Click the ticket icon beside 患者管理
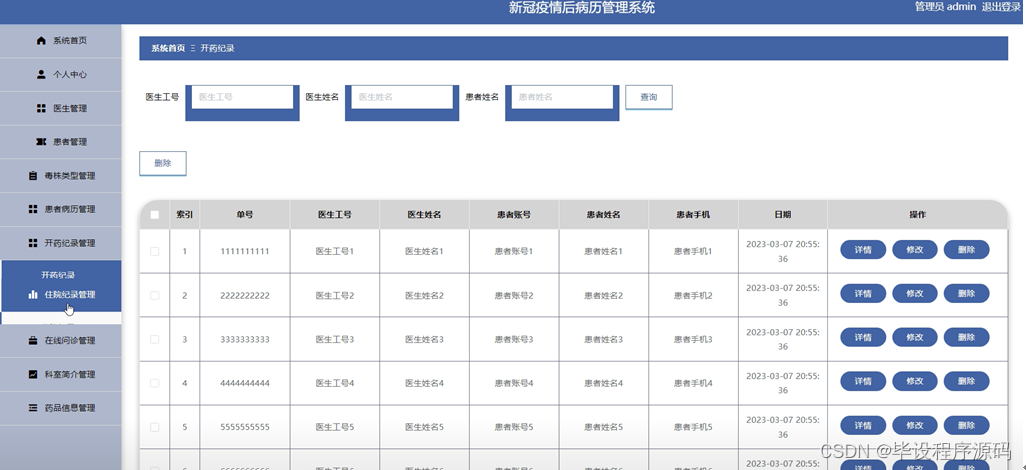 point(41,142)
